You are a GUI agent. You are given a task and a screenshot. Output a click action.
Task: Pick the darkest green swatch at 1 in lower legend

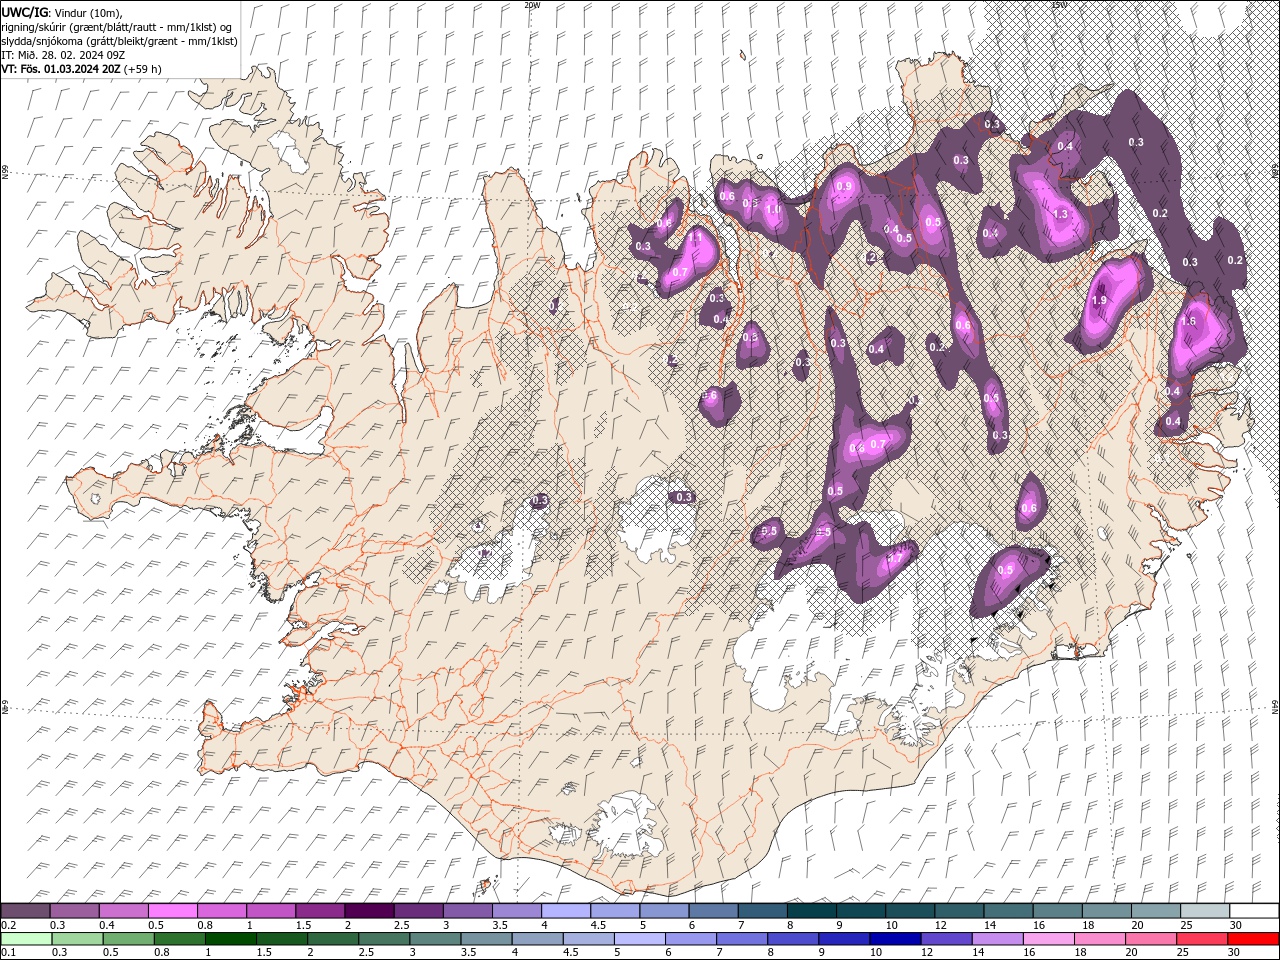[230, 939]
